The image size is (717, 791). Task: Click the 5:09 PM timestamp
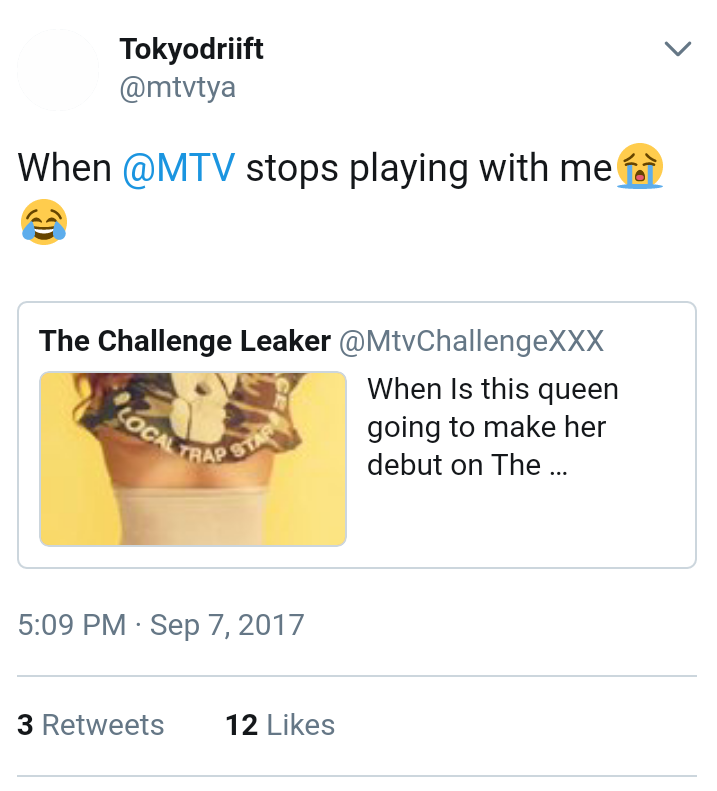click(x=72, y=625)
